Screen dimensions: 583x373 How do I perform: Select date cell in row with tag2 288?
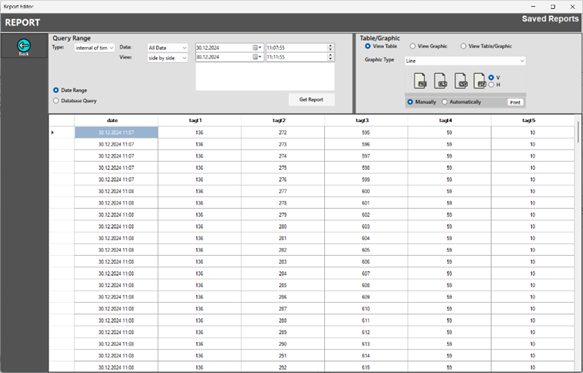(x=116, y=320)
